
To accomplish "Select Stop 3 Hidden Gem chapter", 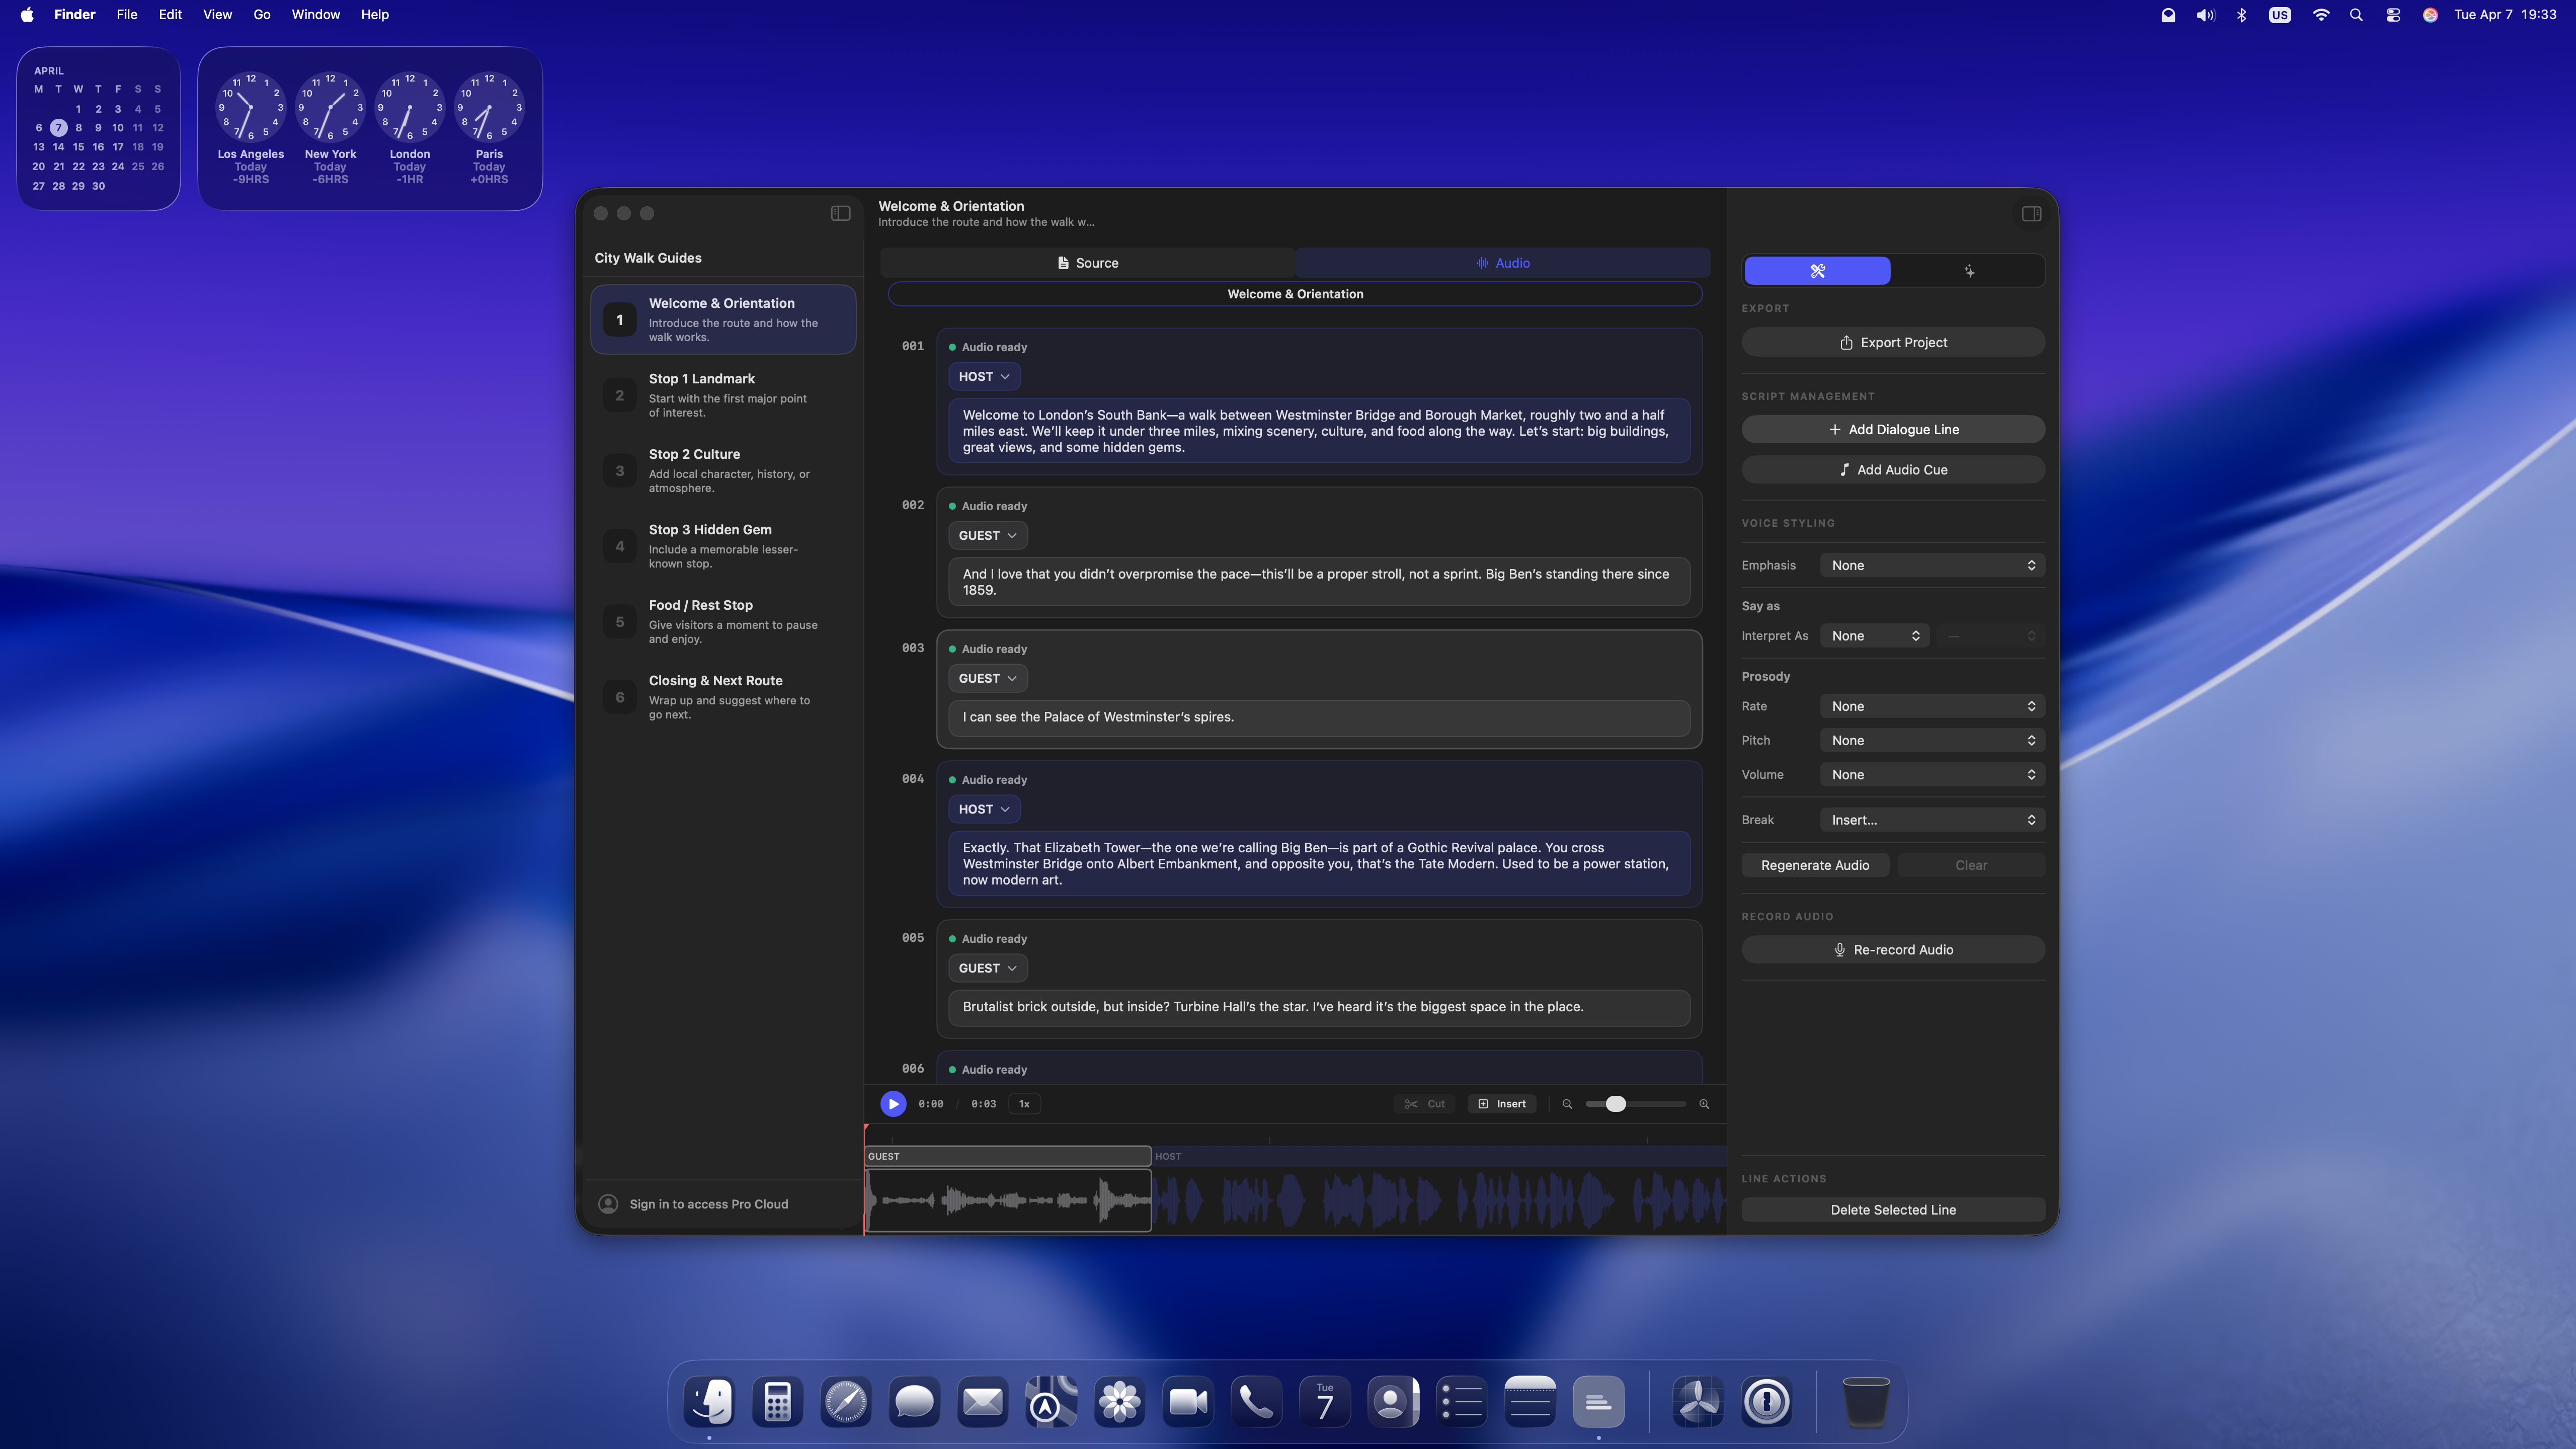I will [x=723, y=546].
